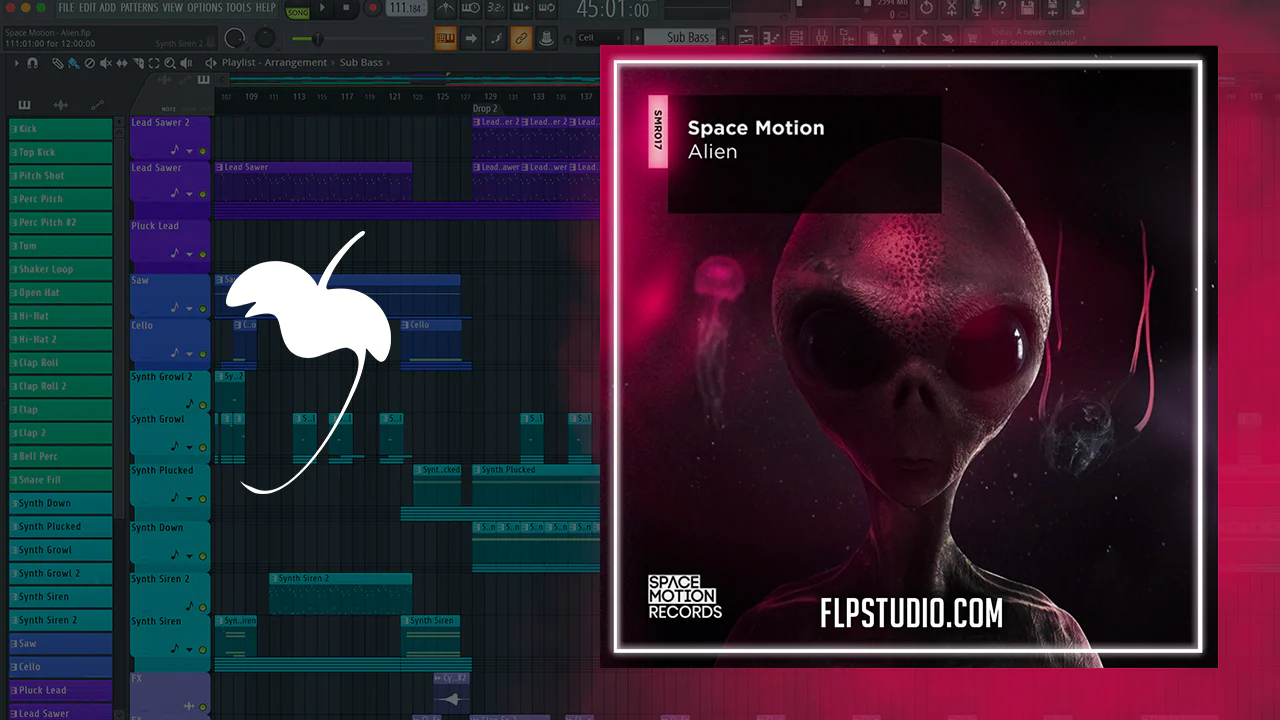Select the Top Kick pattern in picker
The width and height of the screenshot is (1280, 720).
[61, 152]
